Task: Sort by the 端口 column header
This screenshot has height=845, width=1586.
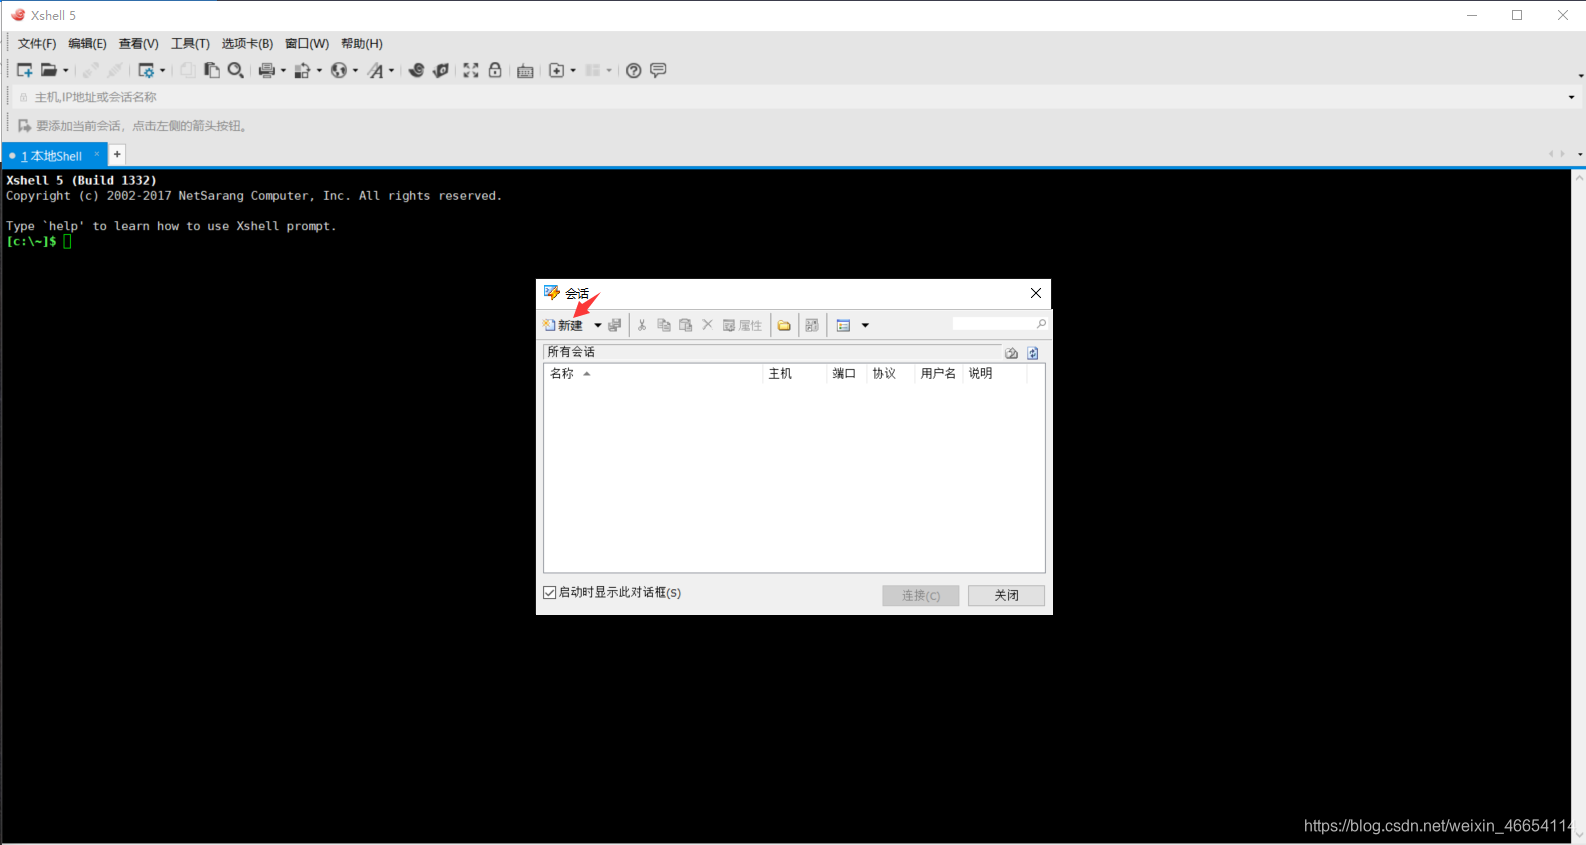Action: [x=847, y=373]
